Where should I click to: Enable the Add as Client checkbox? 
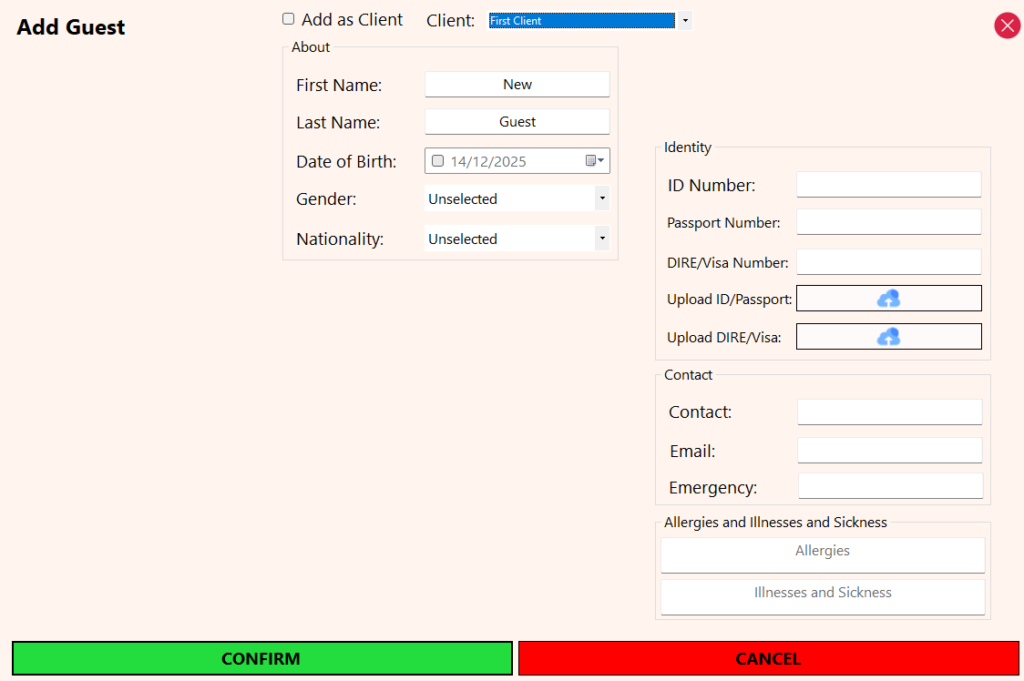pos(289,19)
